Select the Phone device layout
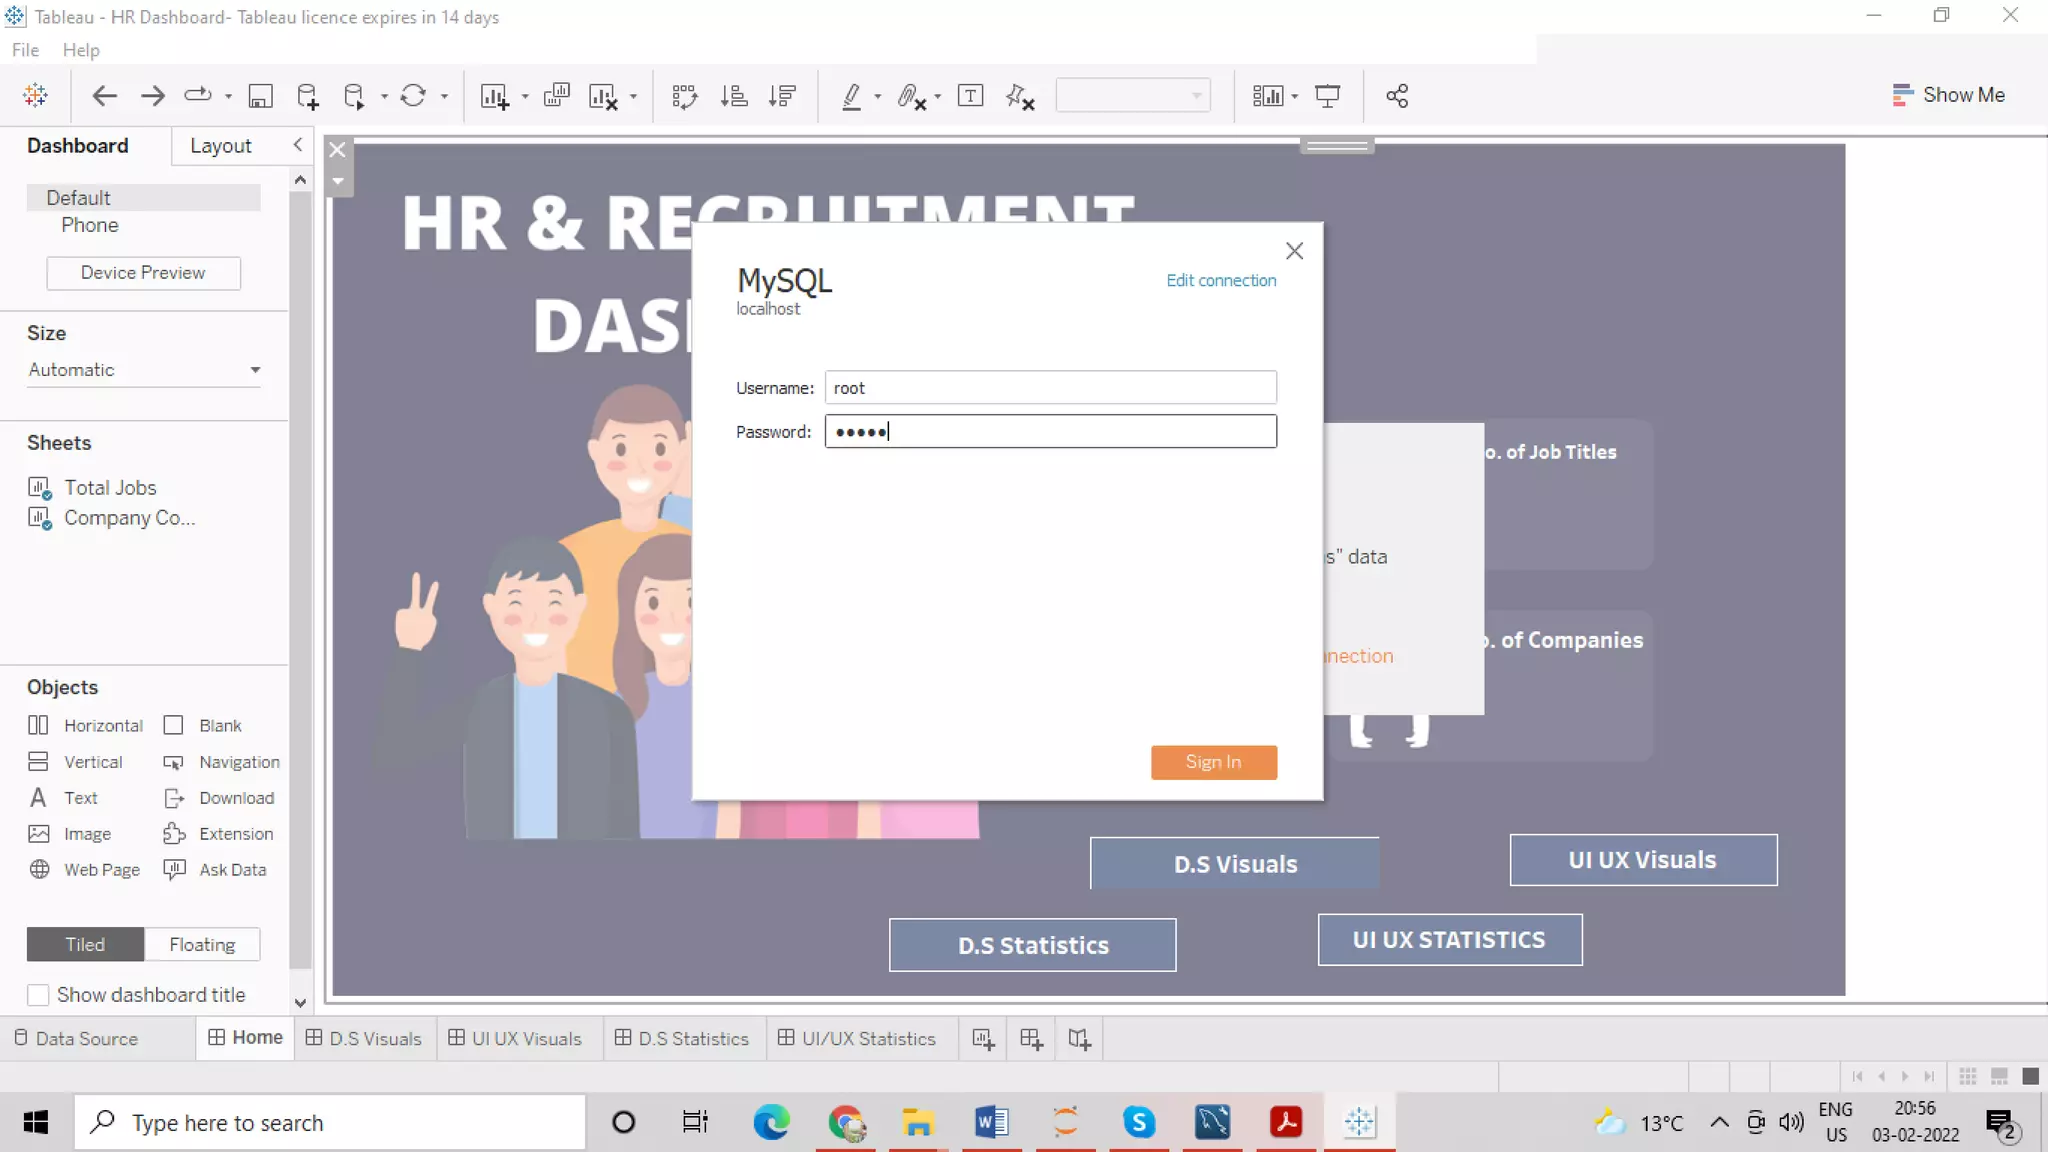 point(90,226)
